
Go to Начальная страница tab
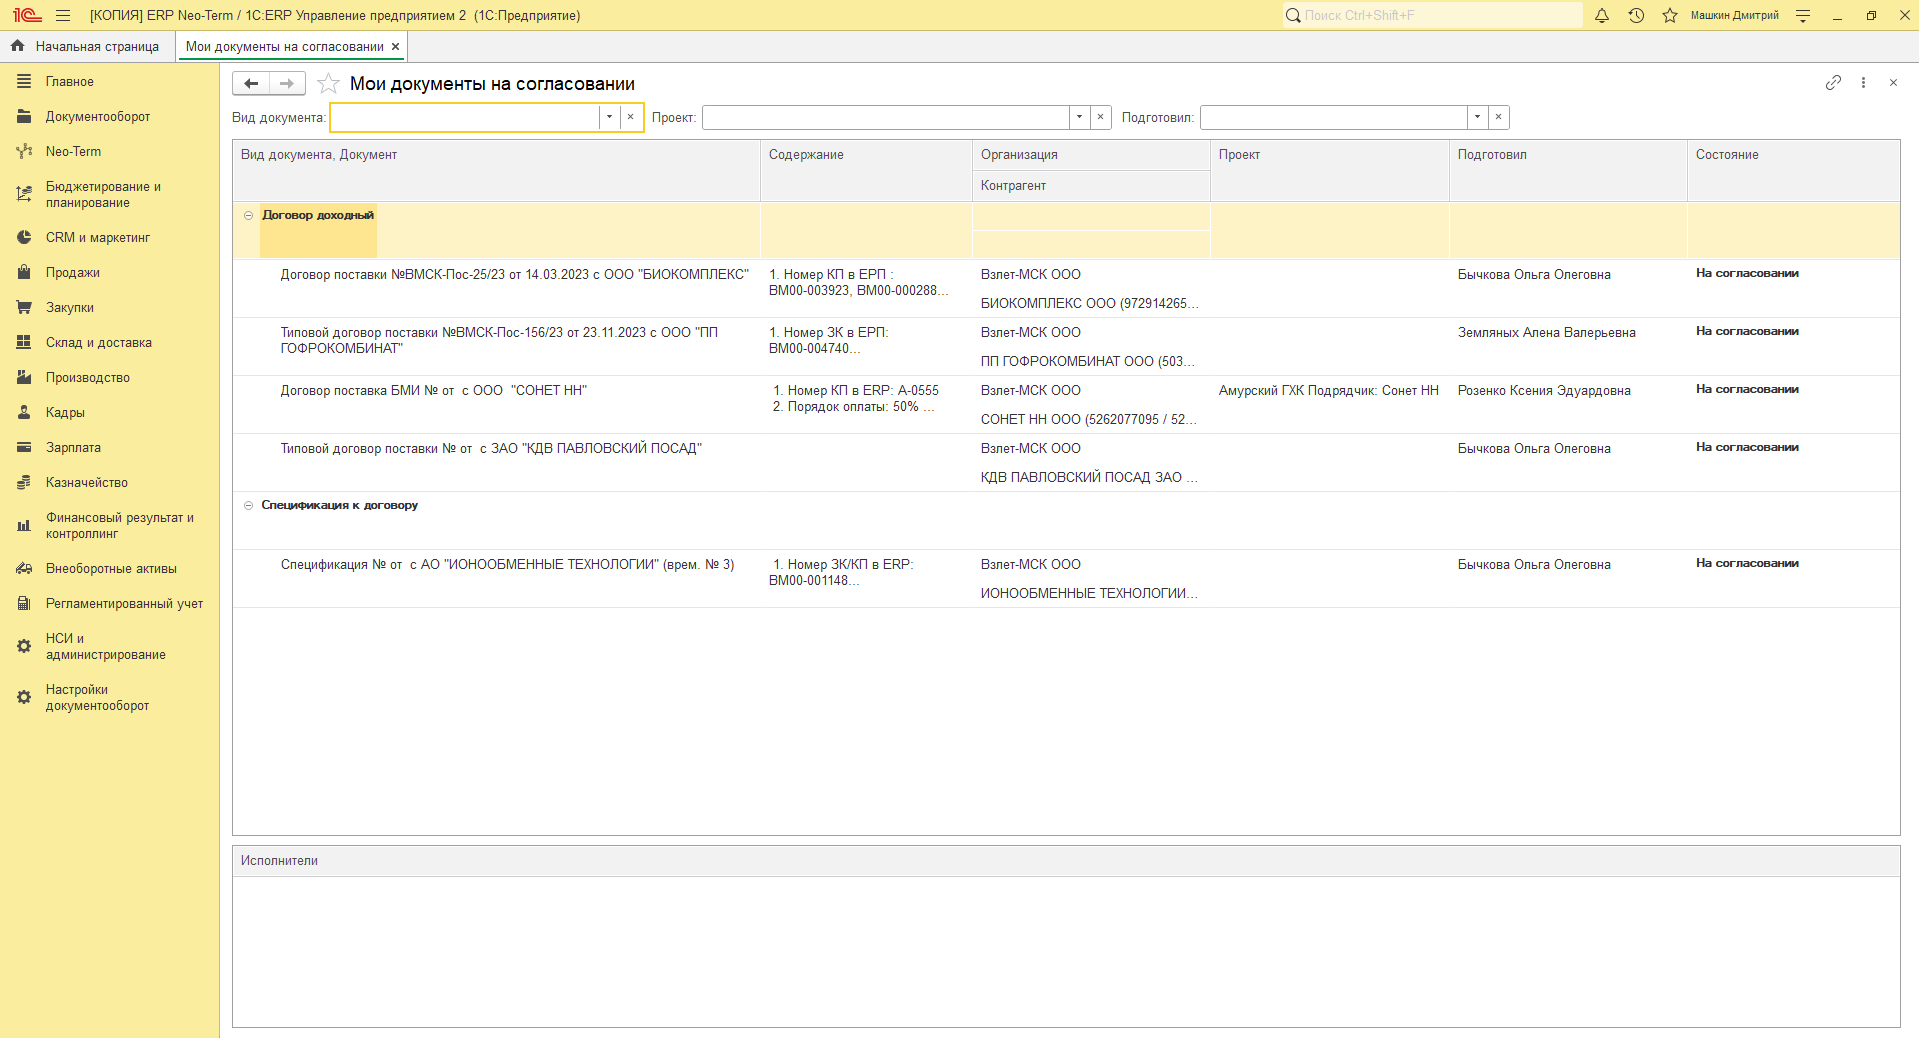tap(86, 46)
